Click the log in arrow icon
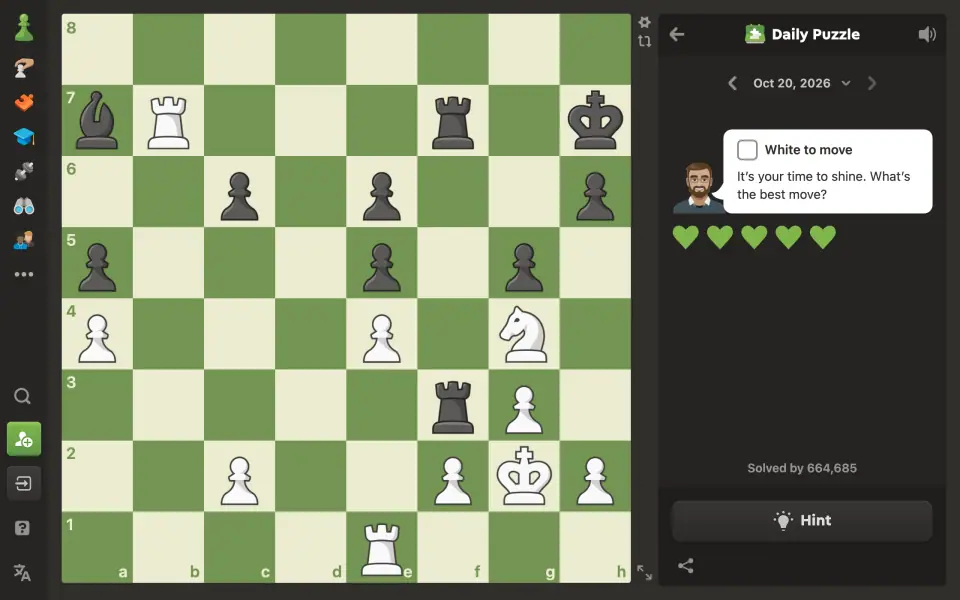 click(x=24, y=484)
